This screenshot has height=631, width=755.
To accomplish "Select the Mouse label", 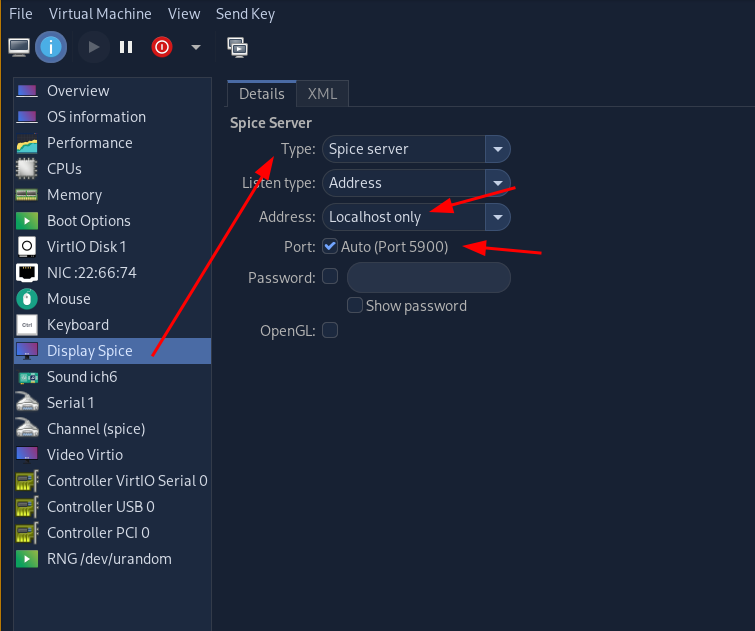I will click(x=69, y=299).
